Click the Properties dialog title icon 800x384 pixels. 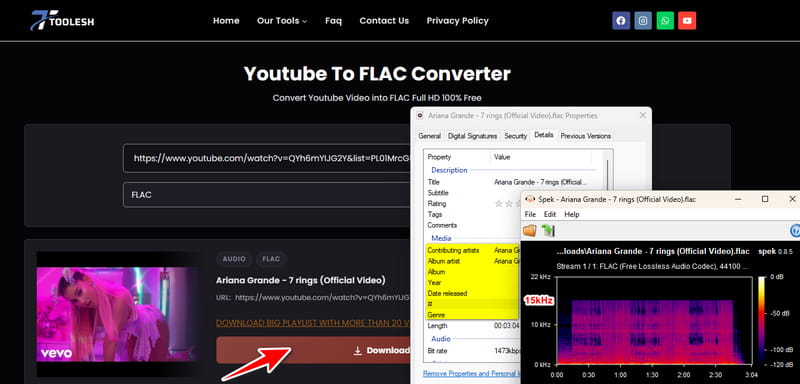pos(420,116)
